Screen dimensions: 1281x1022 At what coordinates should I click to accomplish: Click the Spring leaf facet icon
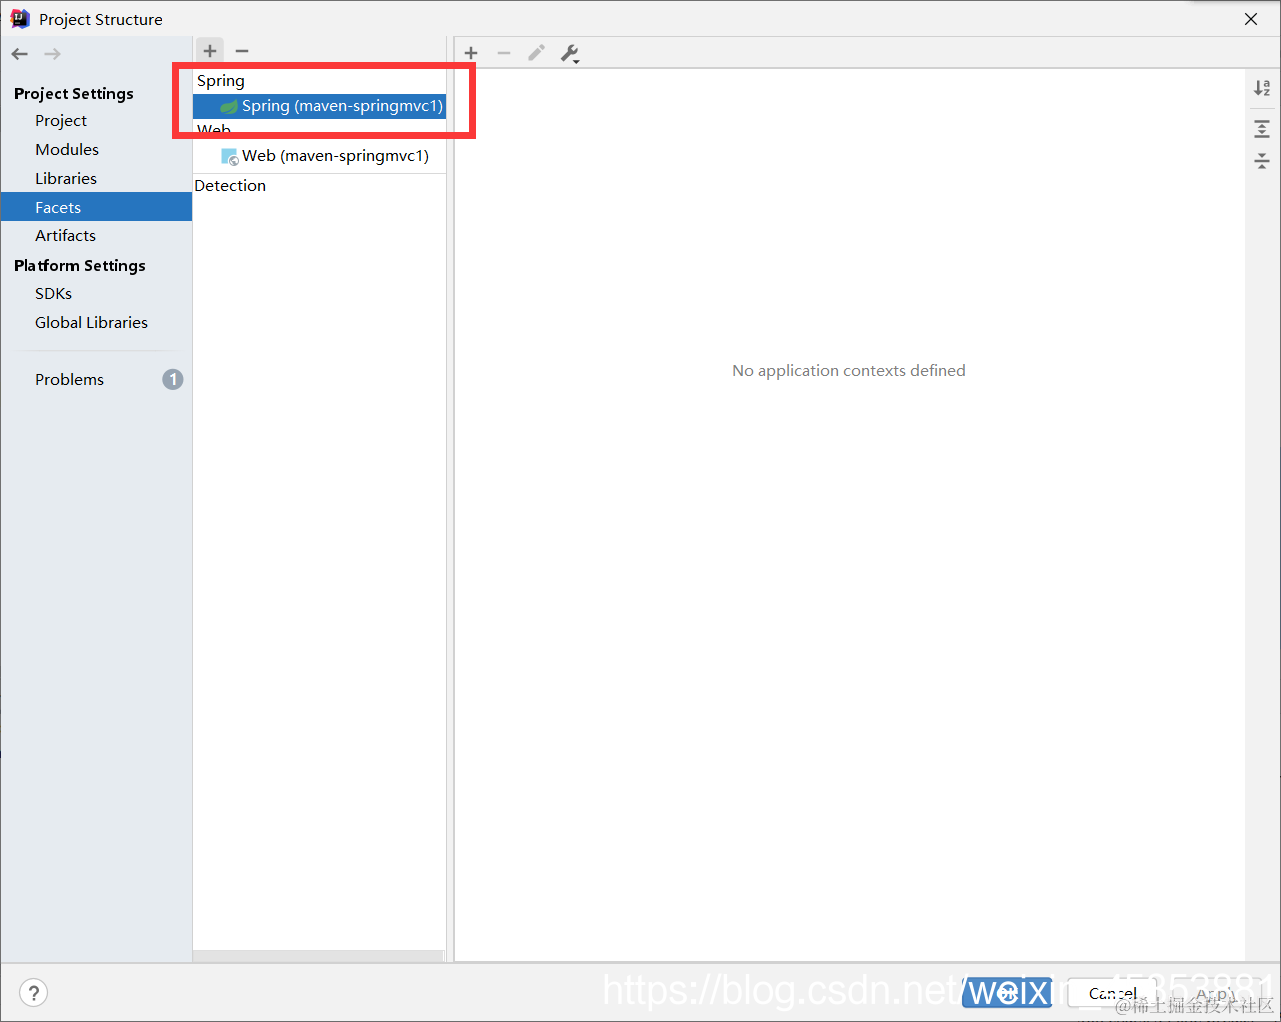point(229,106)
